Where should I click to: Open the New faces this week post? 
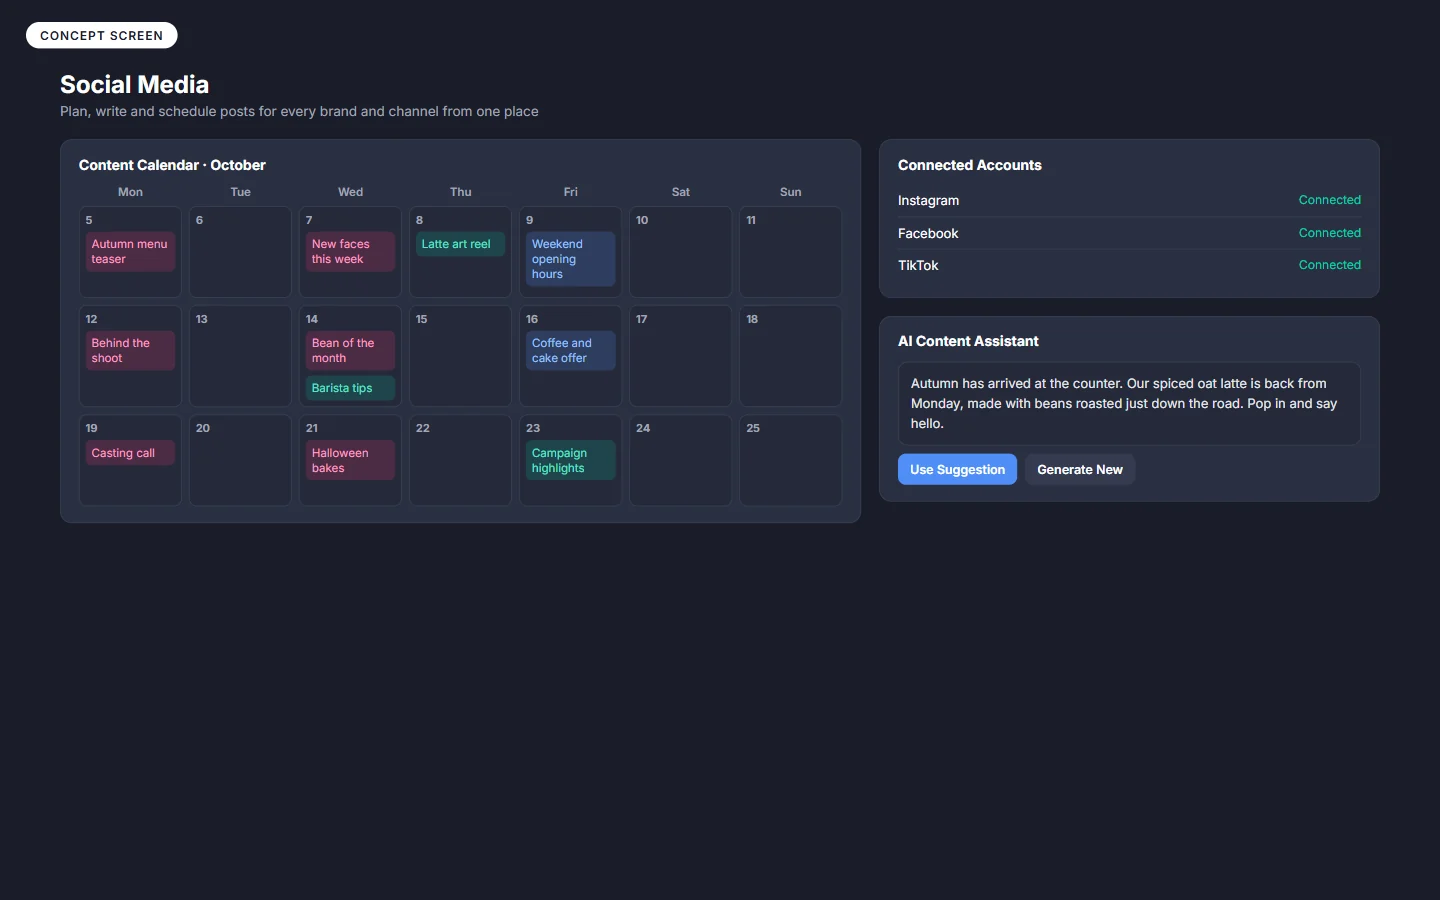[x=350, y=252]
